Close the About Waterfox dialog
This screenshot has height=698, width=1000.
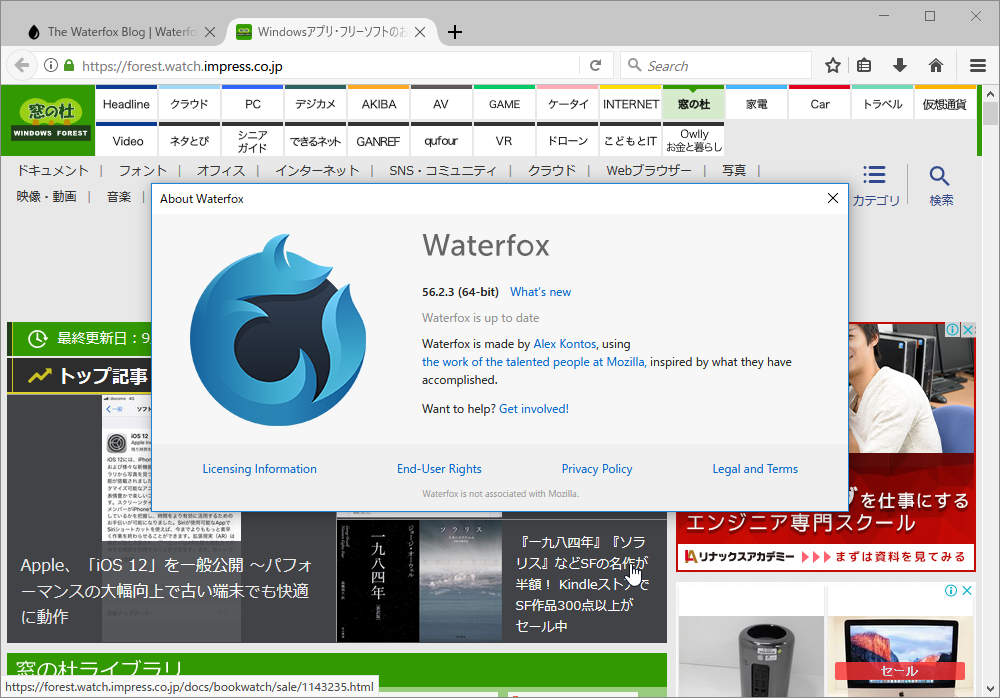click(833, 198)
